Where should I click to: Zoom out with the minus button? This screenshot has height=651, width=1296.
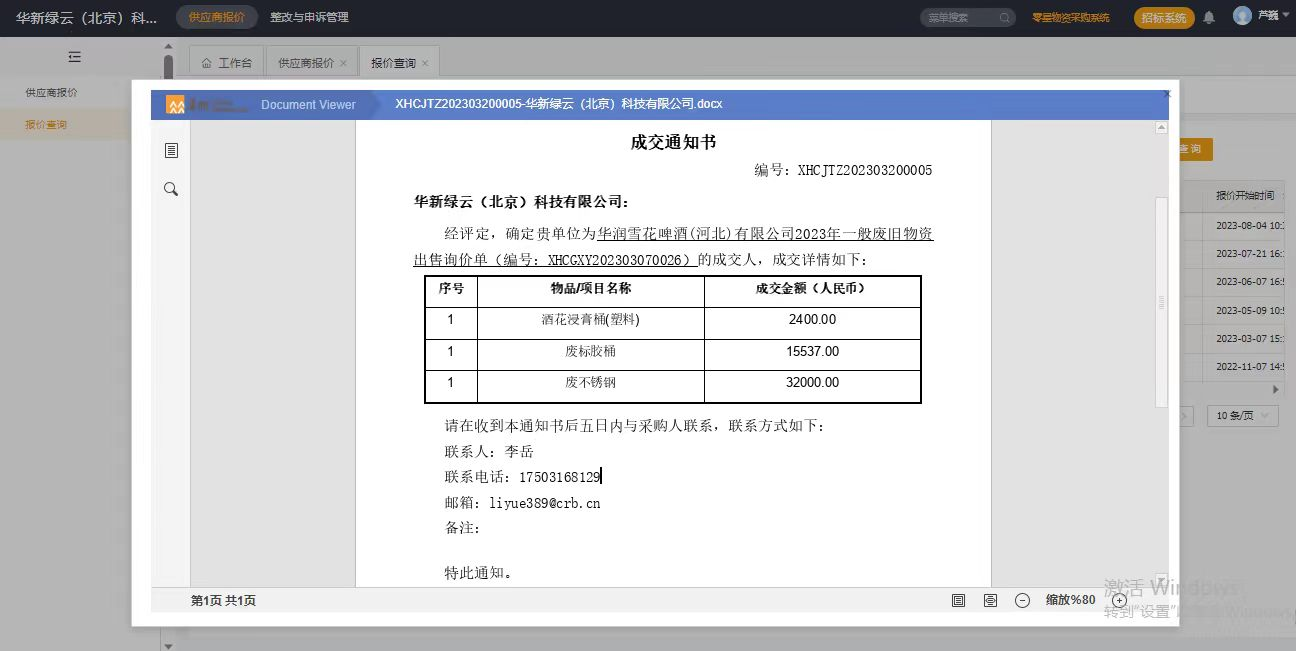pos(1022,600)
